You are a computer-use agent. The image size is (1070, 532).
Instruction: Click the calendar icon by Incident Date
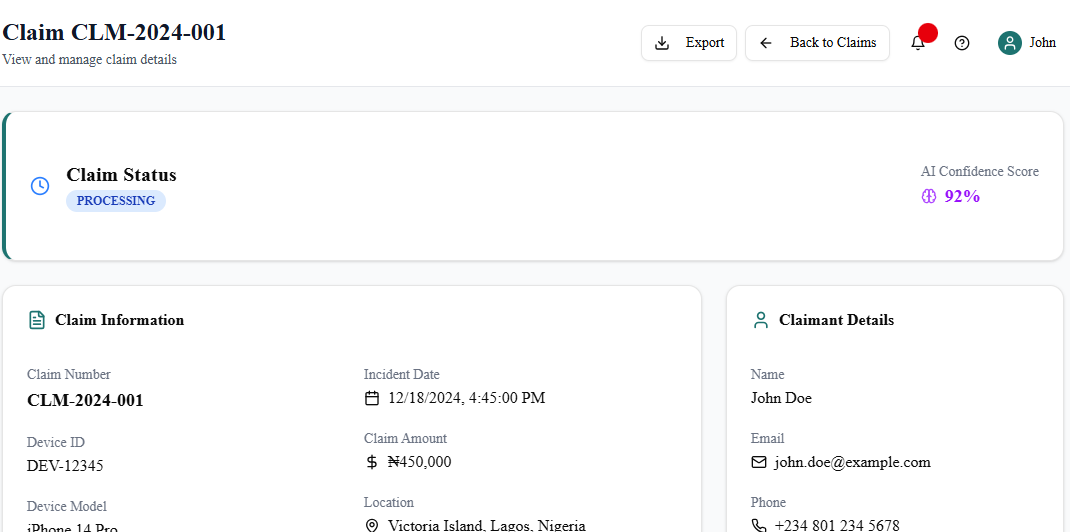click(x=372, y=398)
